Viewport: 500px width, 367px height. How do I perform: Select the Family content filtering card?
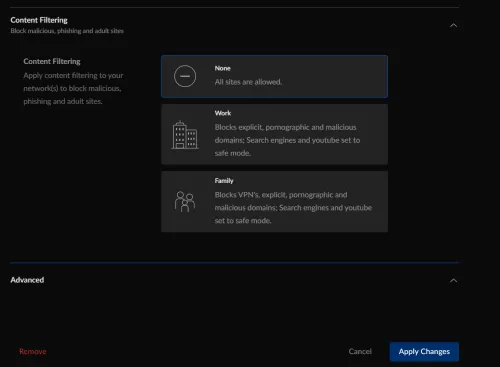pyautogui.click(x=274, y=202)
